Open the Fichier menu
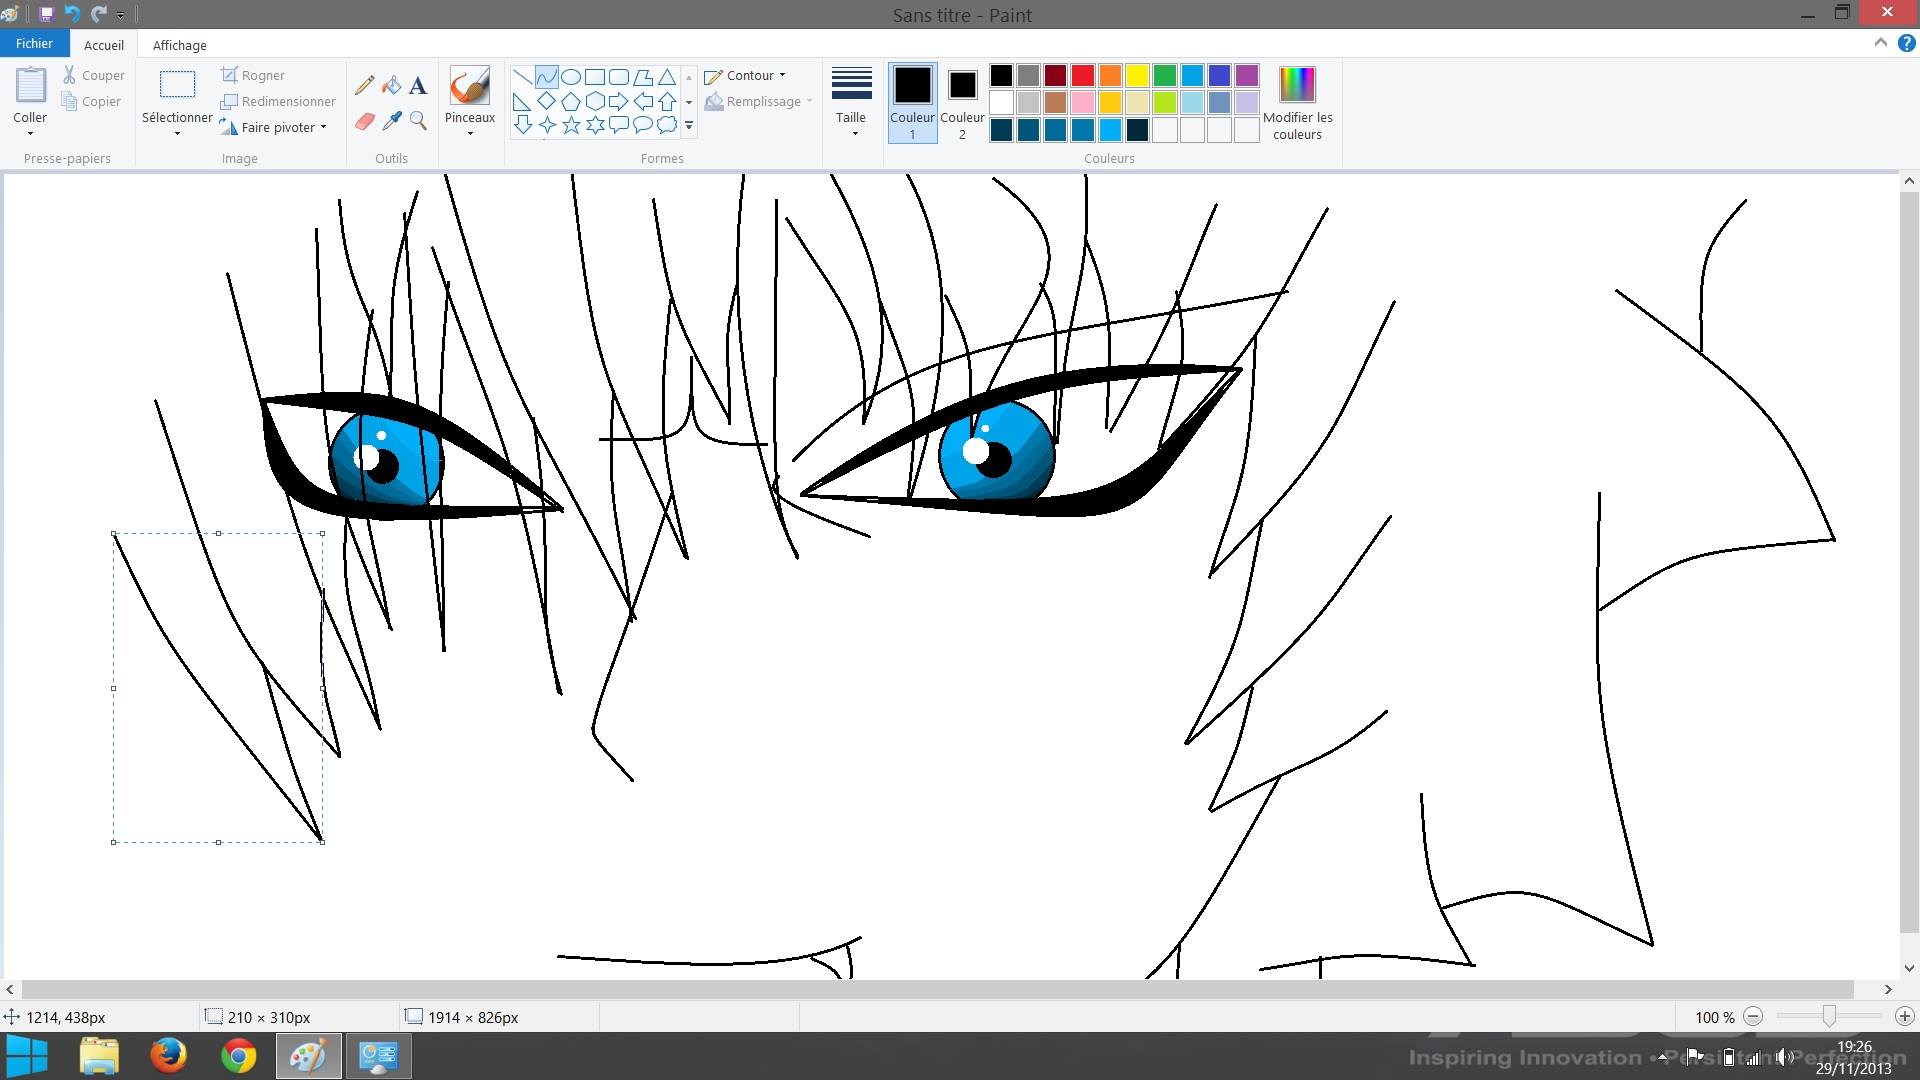Screen dimensions: 1920x1080 click(34, 44)
